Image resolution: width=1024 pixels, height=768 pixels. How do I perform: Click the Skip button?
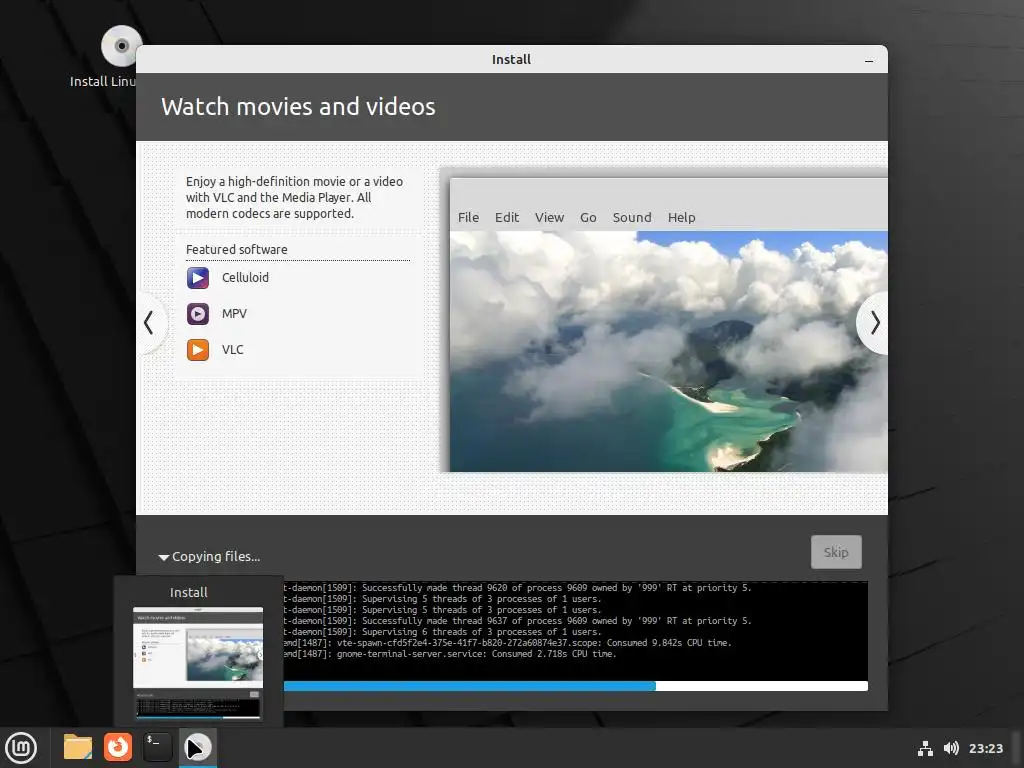pos(836,552)
